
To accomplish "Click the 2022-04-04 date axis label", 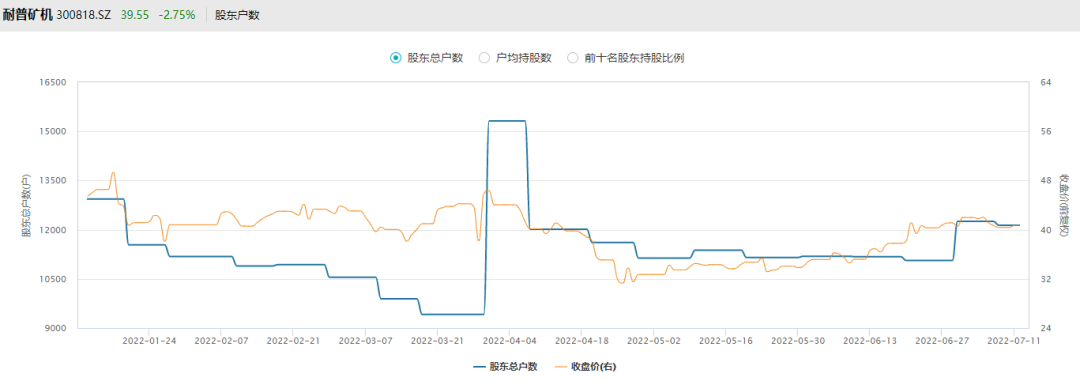I will [x=508, y=340].
